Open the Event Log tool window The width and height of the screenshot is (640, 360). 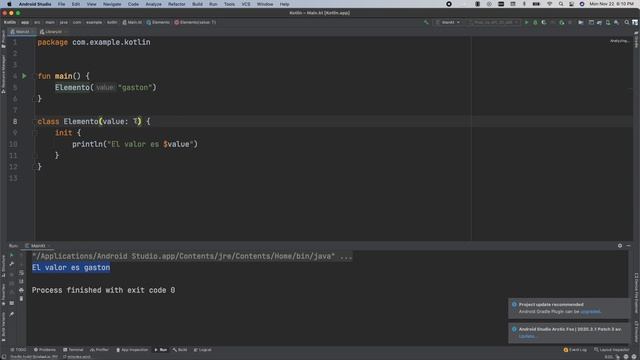[575, 350]
